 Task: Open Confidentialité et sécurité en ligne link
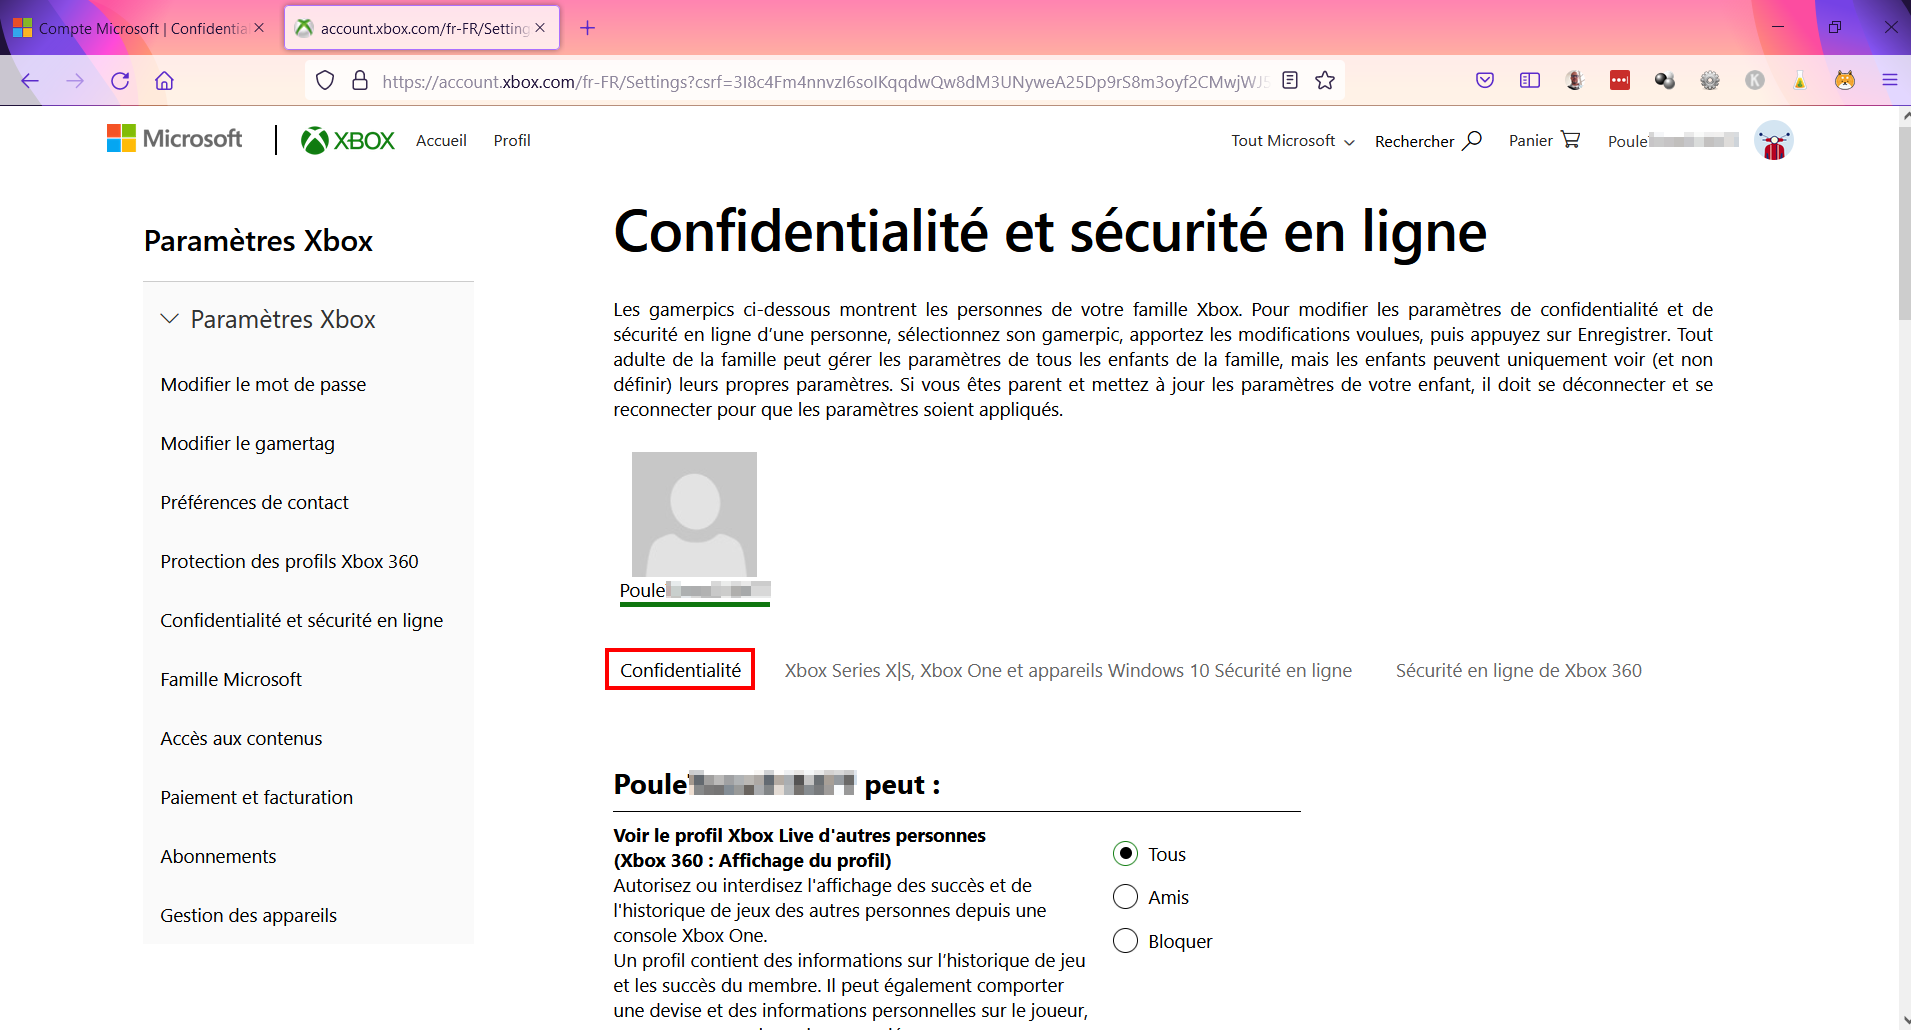tap(301, 621)
